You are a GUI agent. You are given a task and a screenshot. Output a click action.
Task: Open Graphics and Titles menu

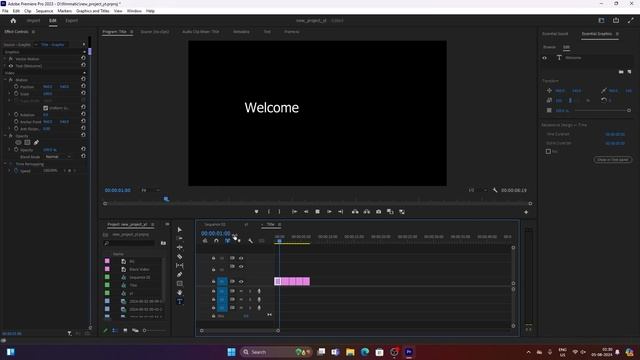93,11
